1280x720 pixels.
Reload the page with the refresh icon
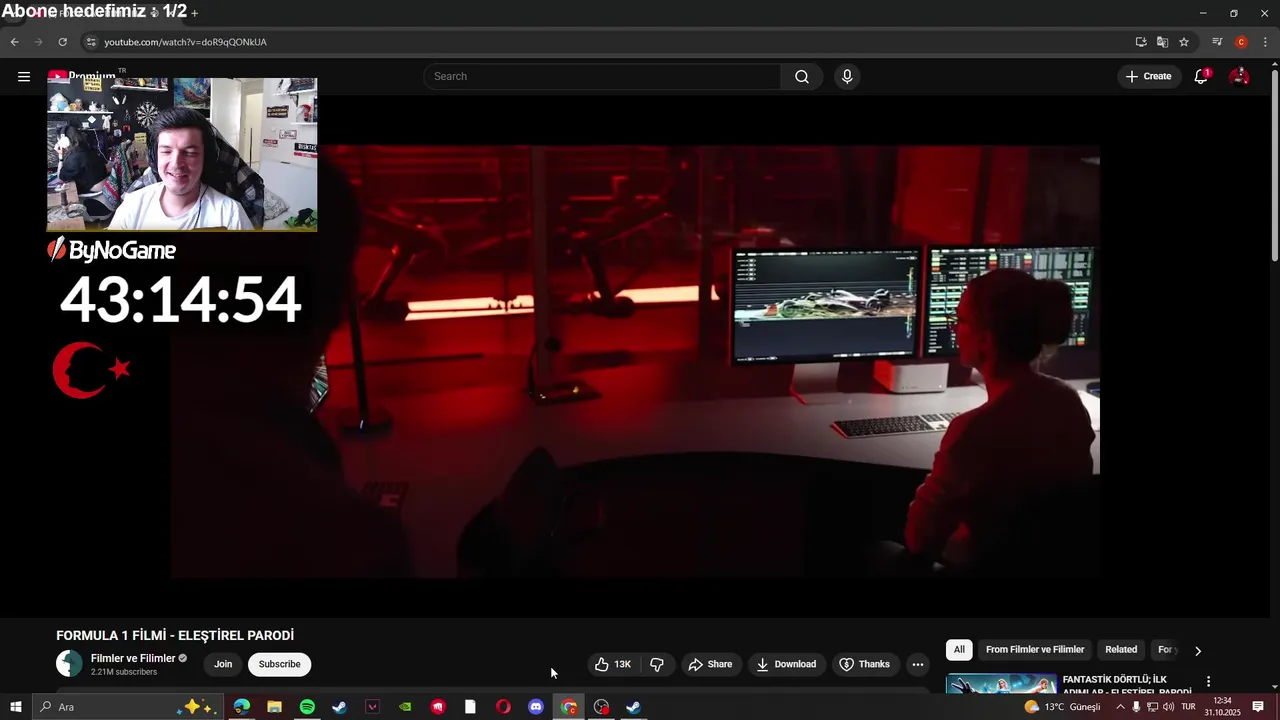click(62, 42)
